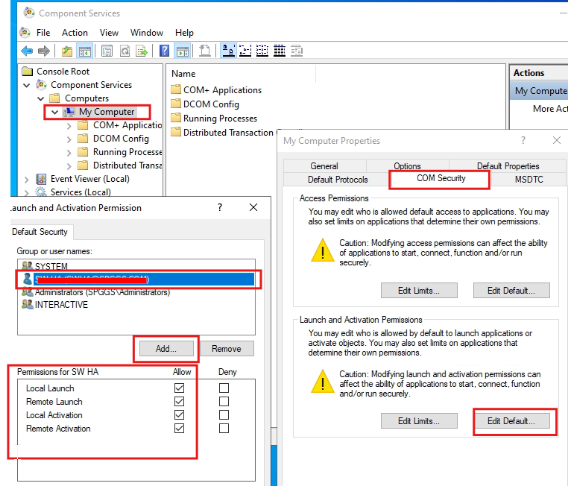Click Add... to add a user

(166, 349)
